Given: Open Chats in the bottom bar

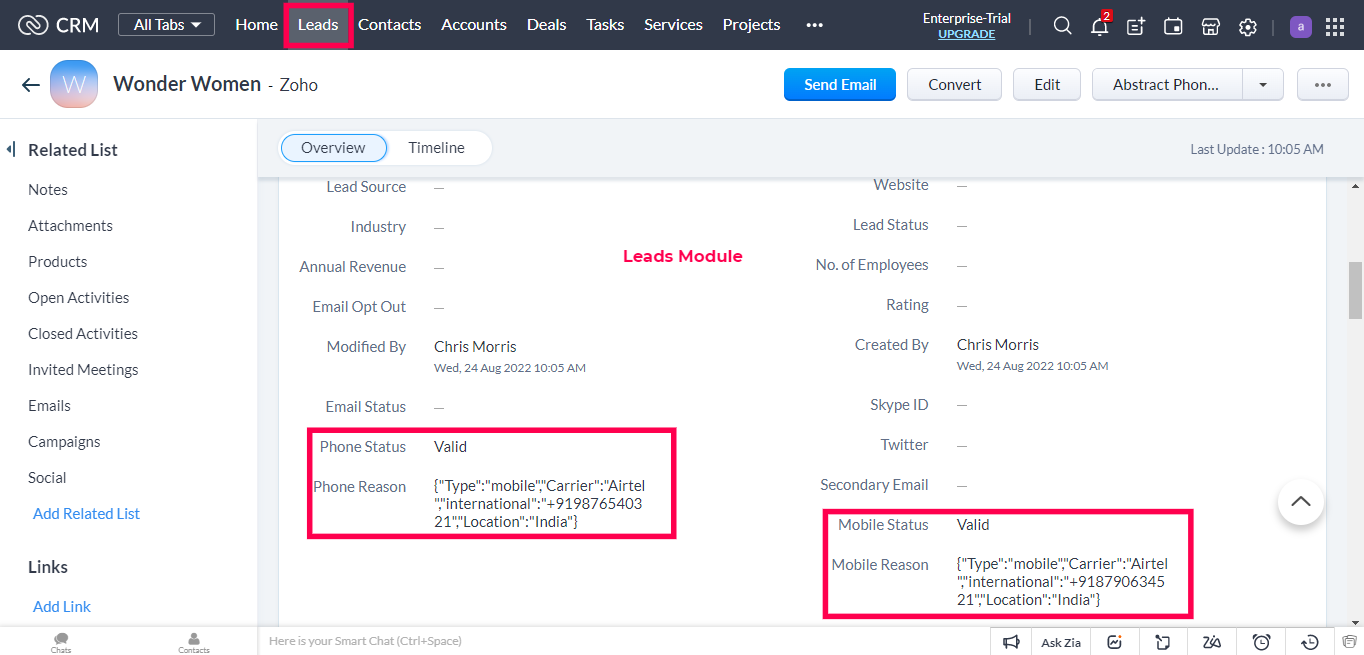Looking at the screenshot, I should pyautogui.click(x=61, y=642).
